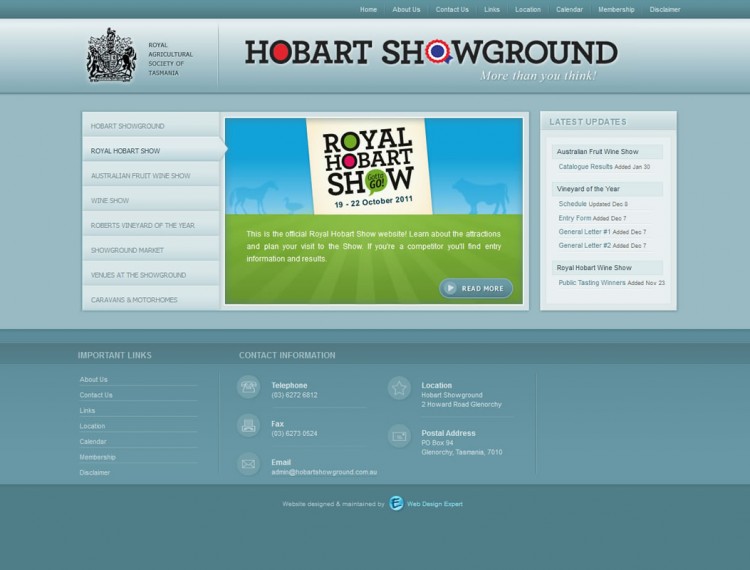Click the admin@hobartshowground.com.au email address
Screen dimensions: 750x570
coord(324,472)
